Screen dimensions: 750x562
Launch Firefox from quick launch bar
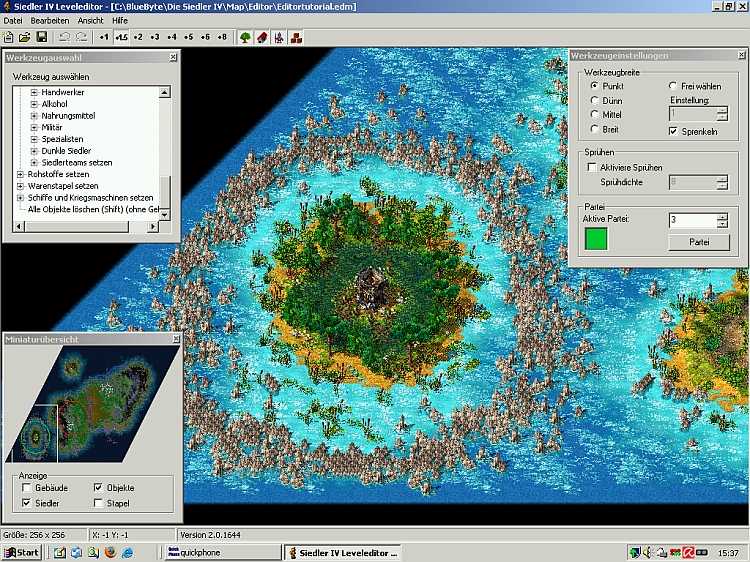click(x=110, y=552)
